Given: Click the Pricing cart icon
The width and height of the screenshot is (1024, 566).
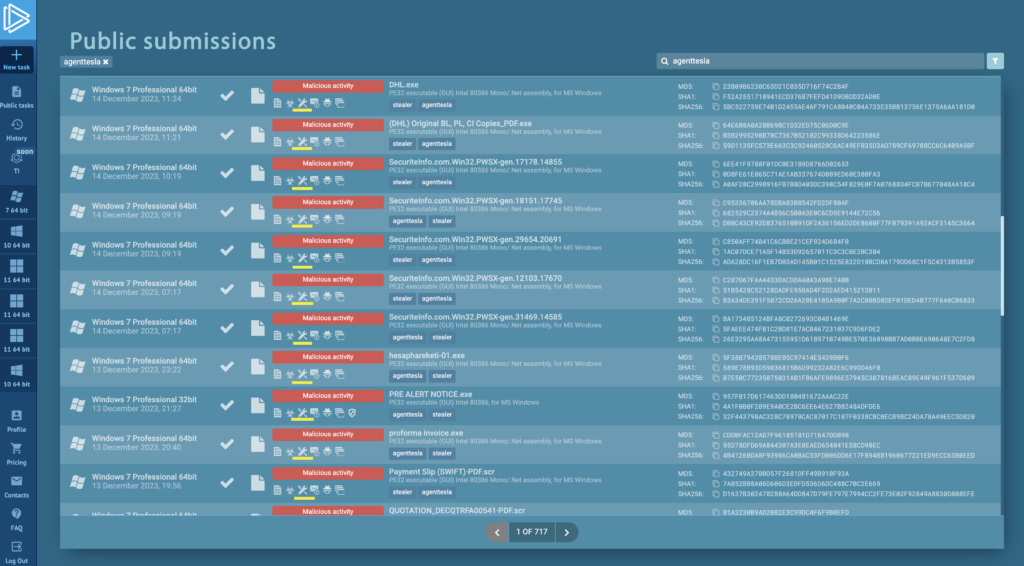Looking at the screenshot, I should point(17,448).
